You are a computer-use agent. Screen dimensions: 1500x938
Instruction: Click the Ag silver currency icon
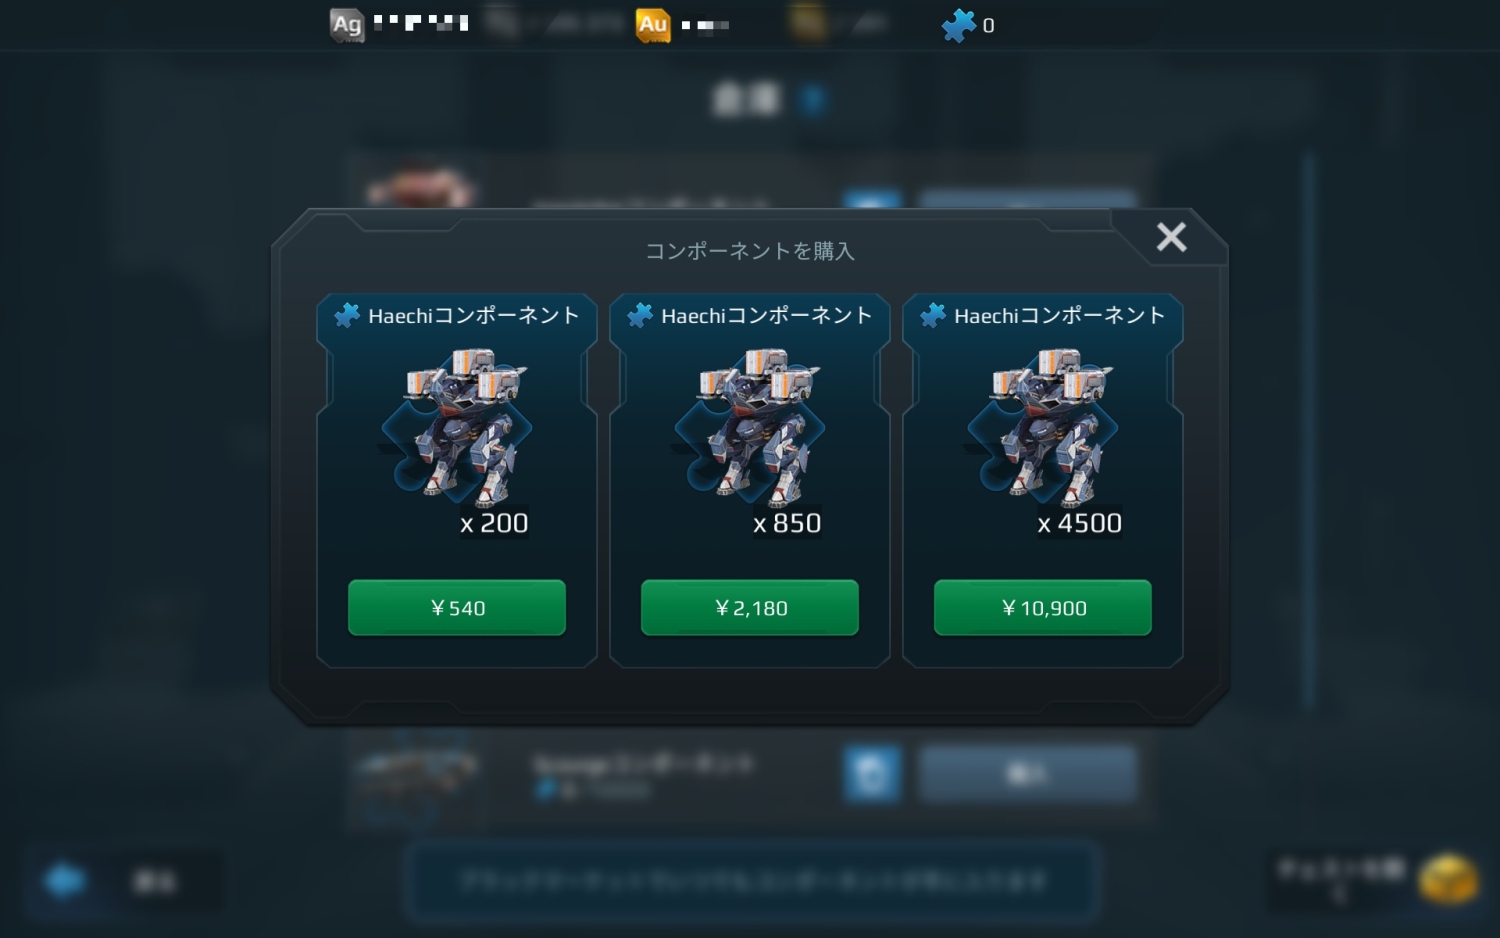point(346,25)
